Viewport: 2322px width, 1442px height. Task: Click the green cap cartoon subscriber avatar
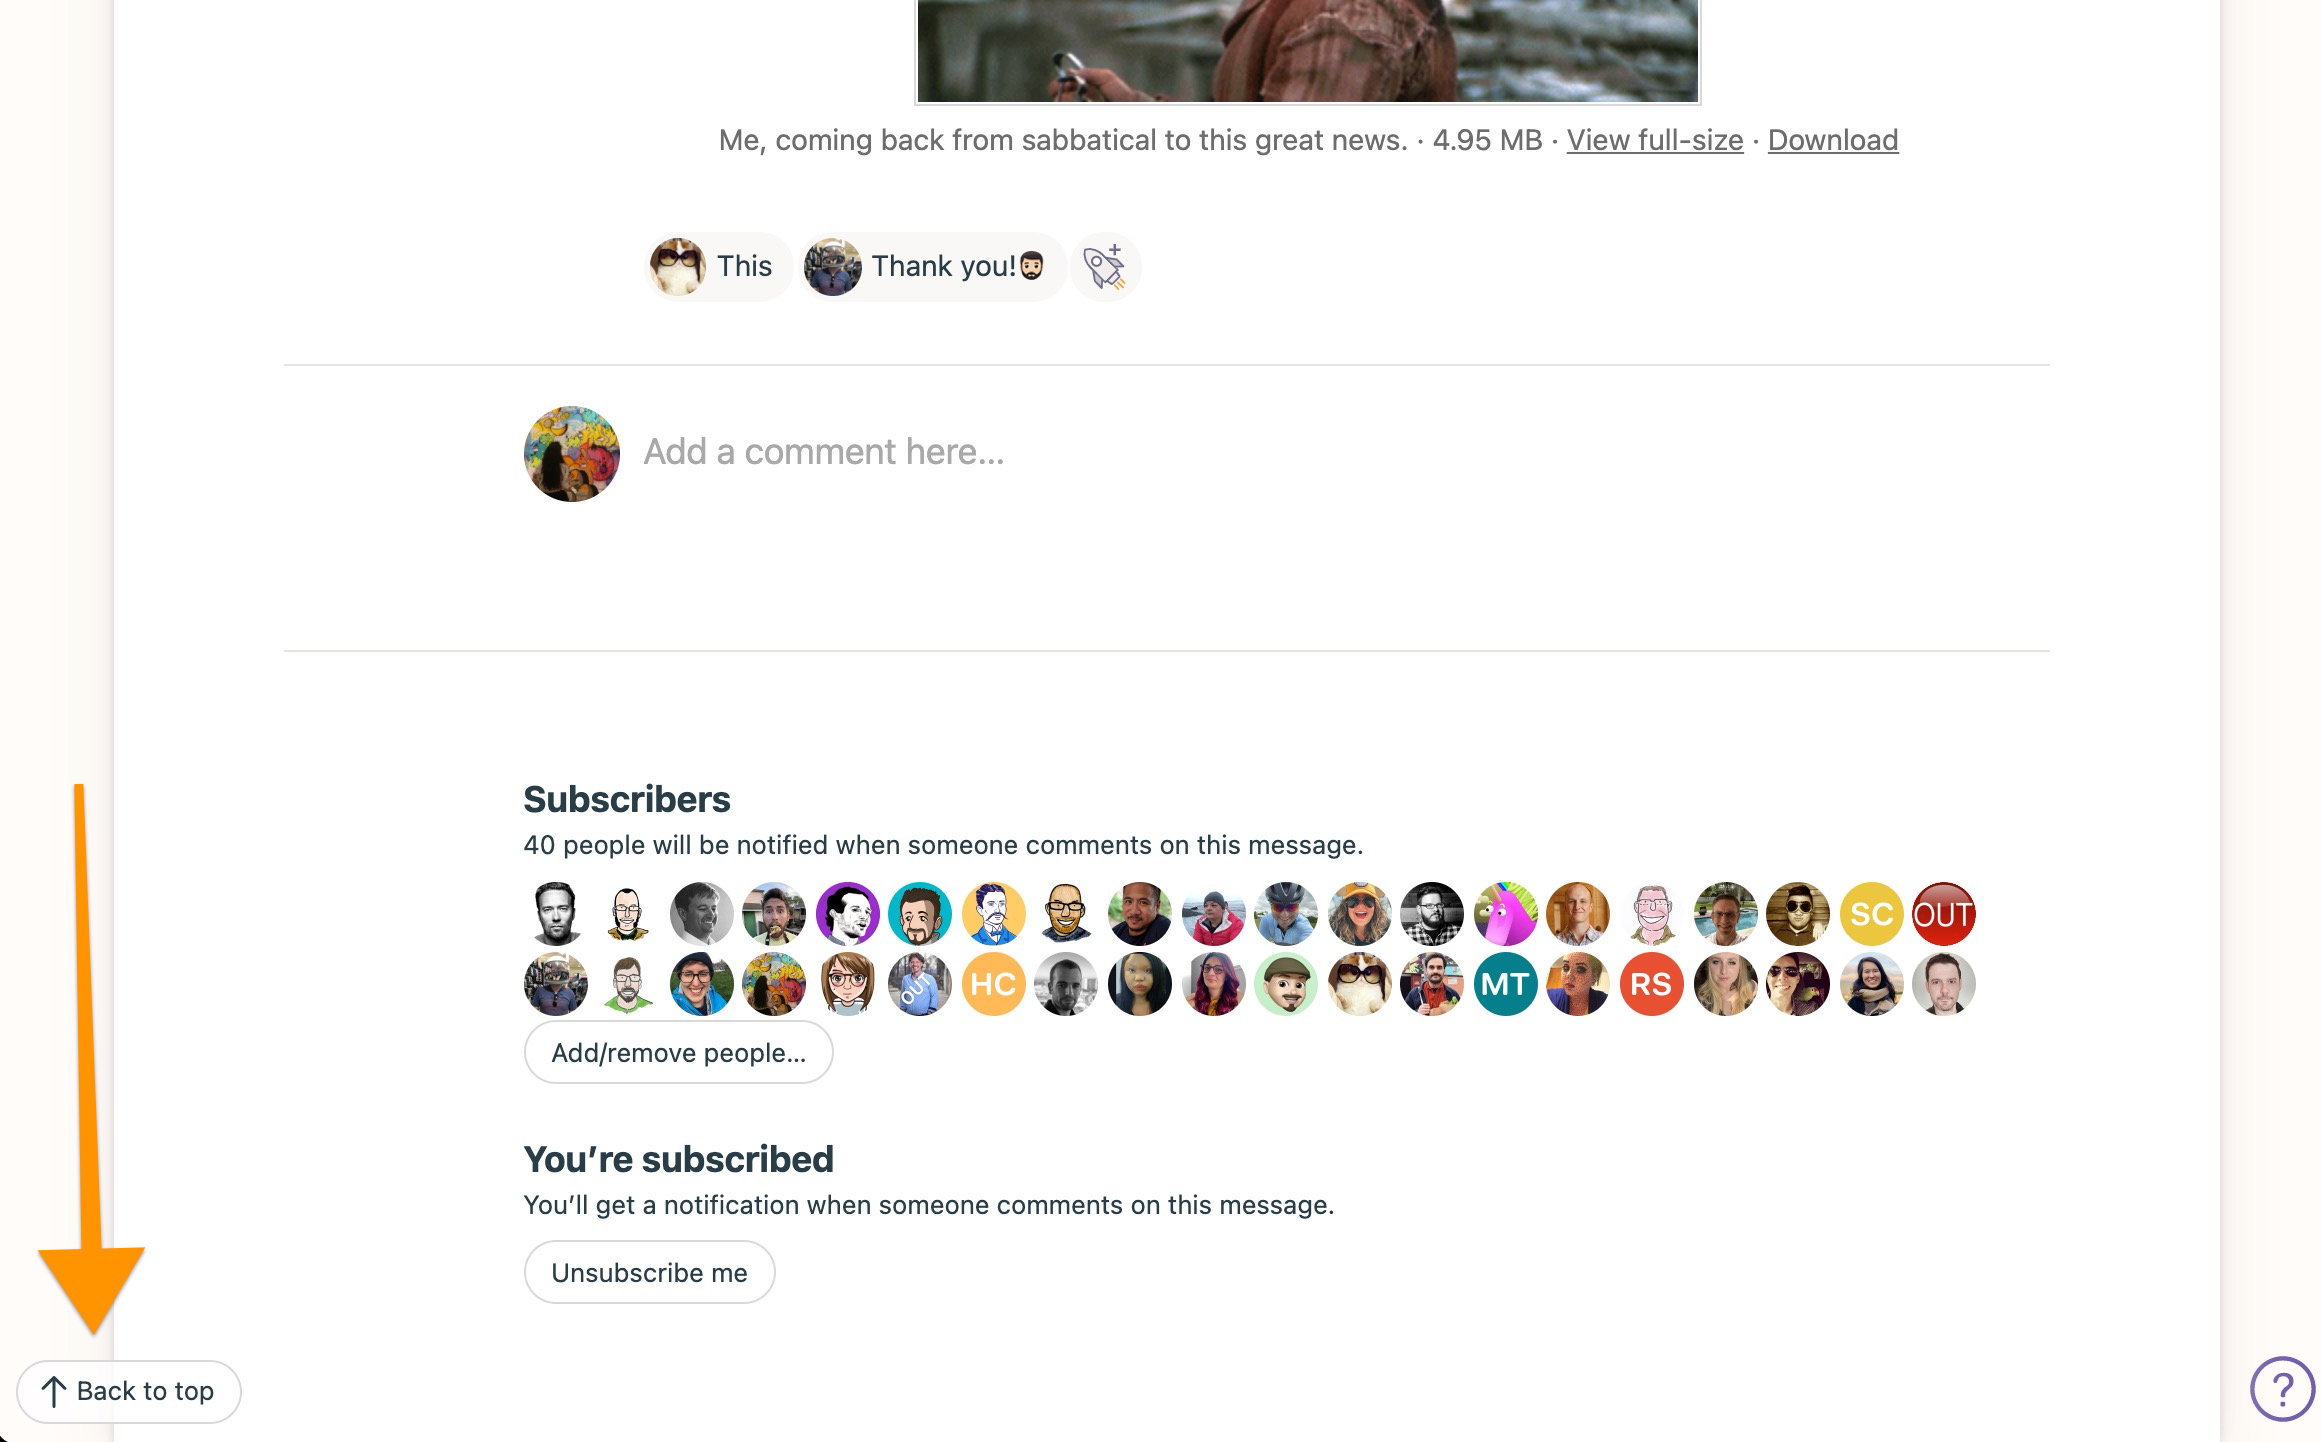pos(1286,984)
